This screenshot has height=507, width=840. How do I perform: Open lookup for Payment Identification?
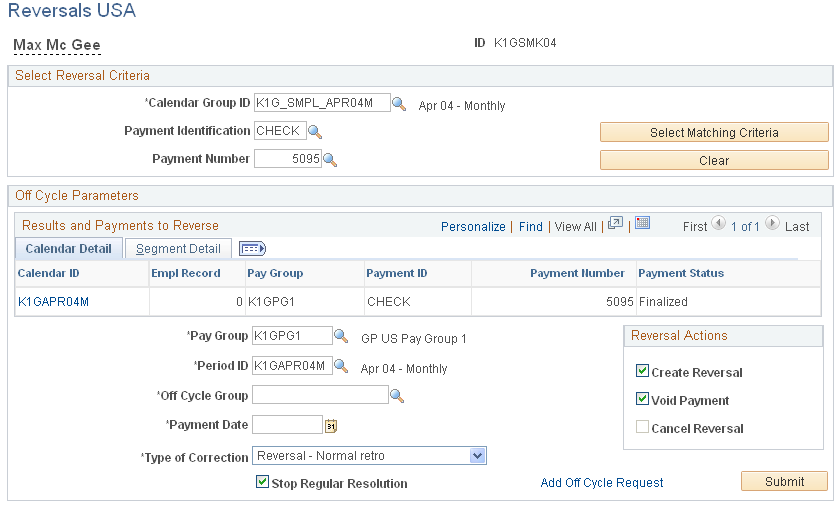(315, 131)
